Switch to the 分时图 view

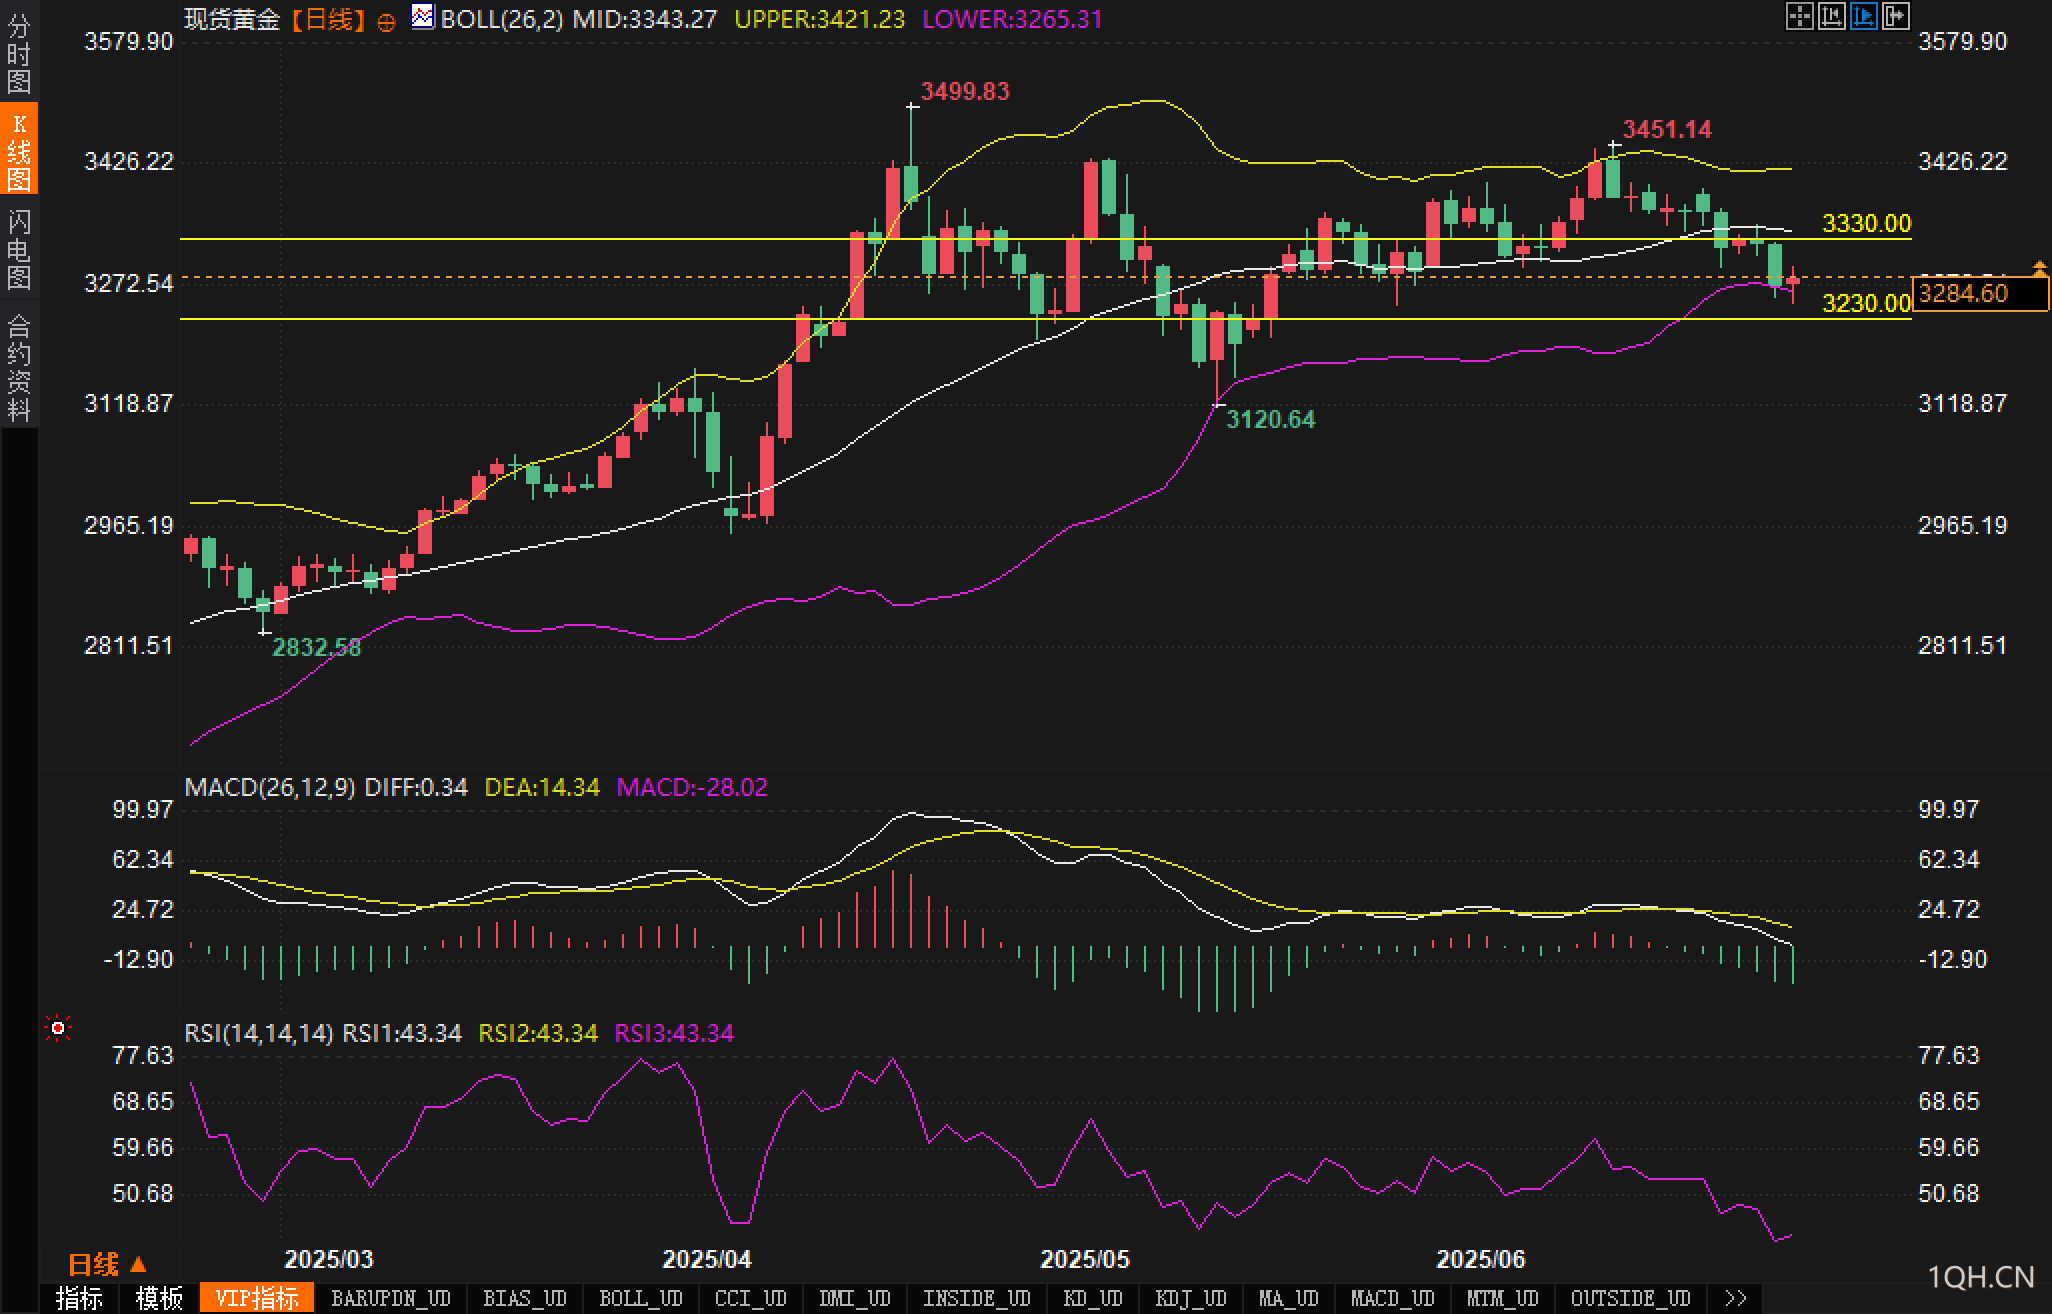pos(18,54)
